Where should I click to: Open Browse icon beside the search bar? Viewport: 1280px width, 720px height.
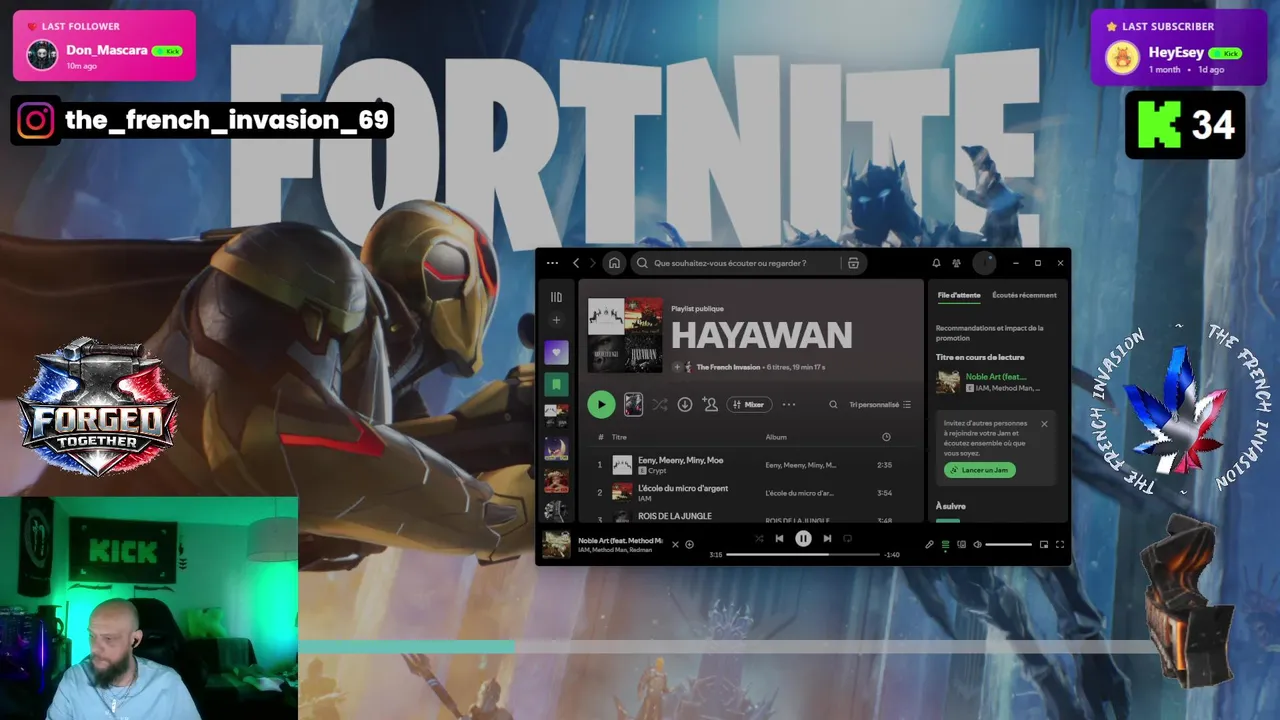point(853,263)
